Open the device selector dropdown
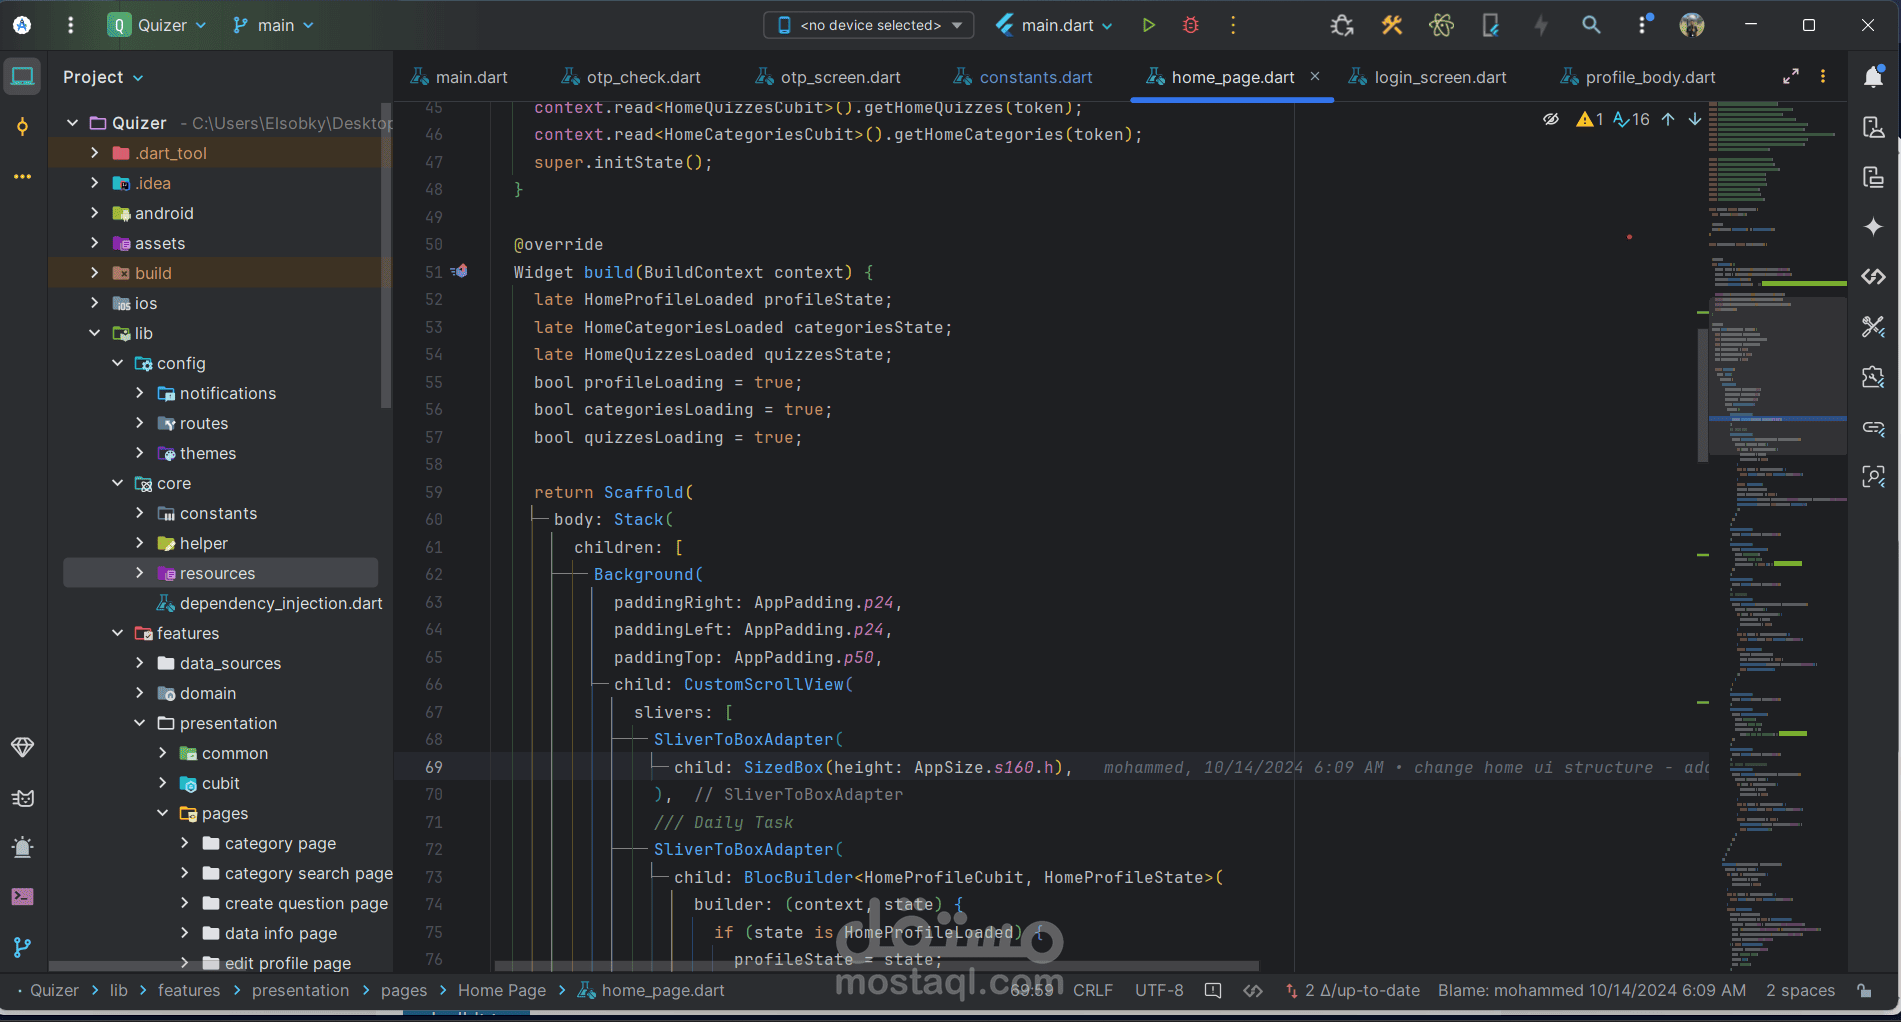The height and width of the screenshot is (1022, 1901). coord(869,25)
